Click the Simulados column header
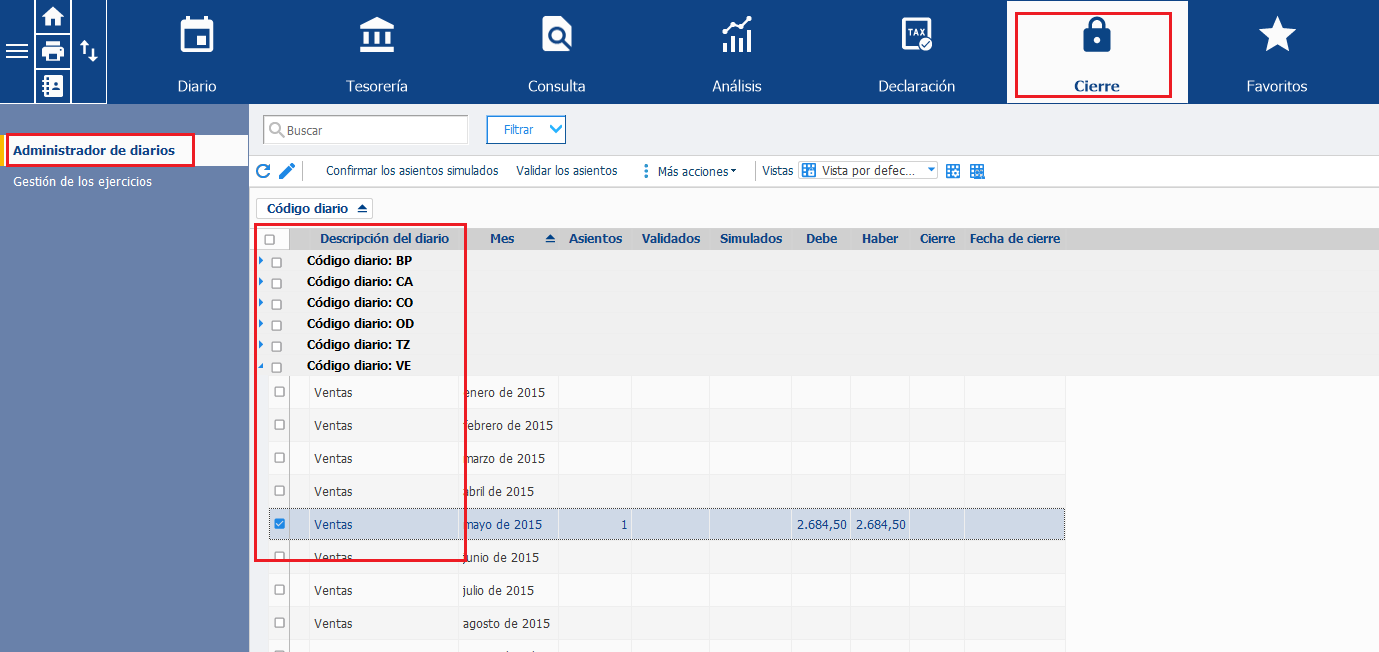Image resolution: width=1379 pixels, height=652 pixels. coord(751,239)
